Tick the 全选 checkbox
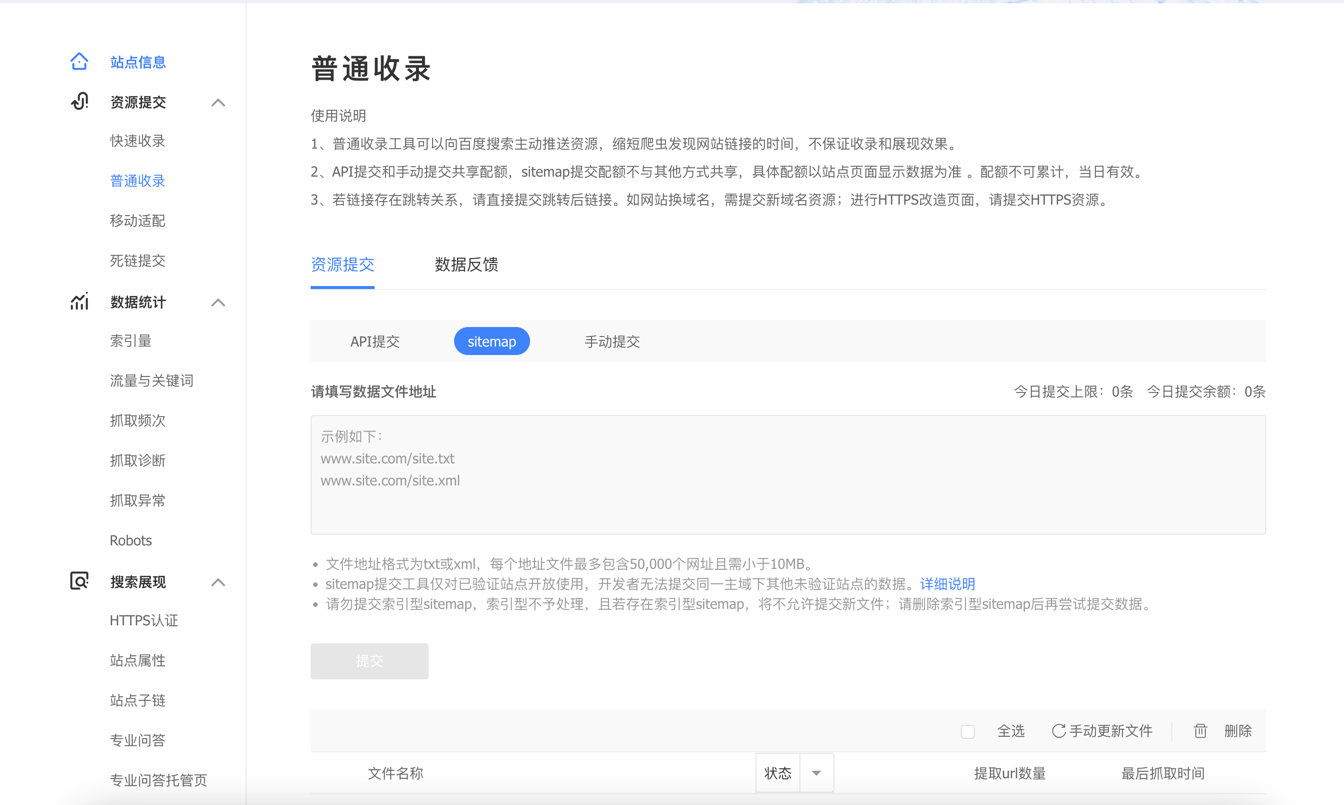This screenshot has width=1344, height=805. tap(968, 732)
